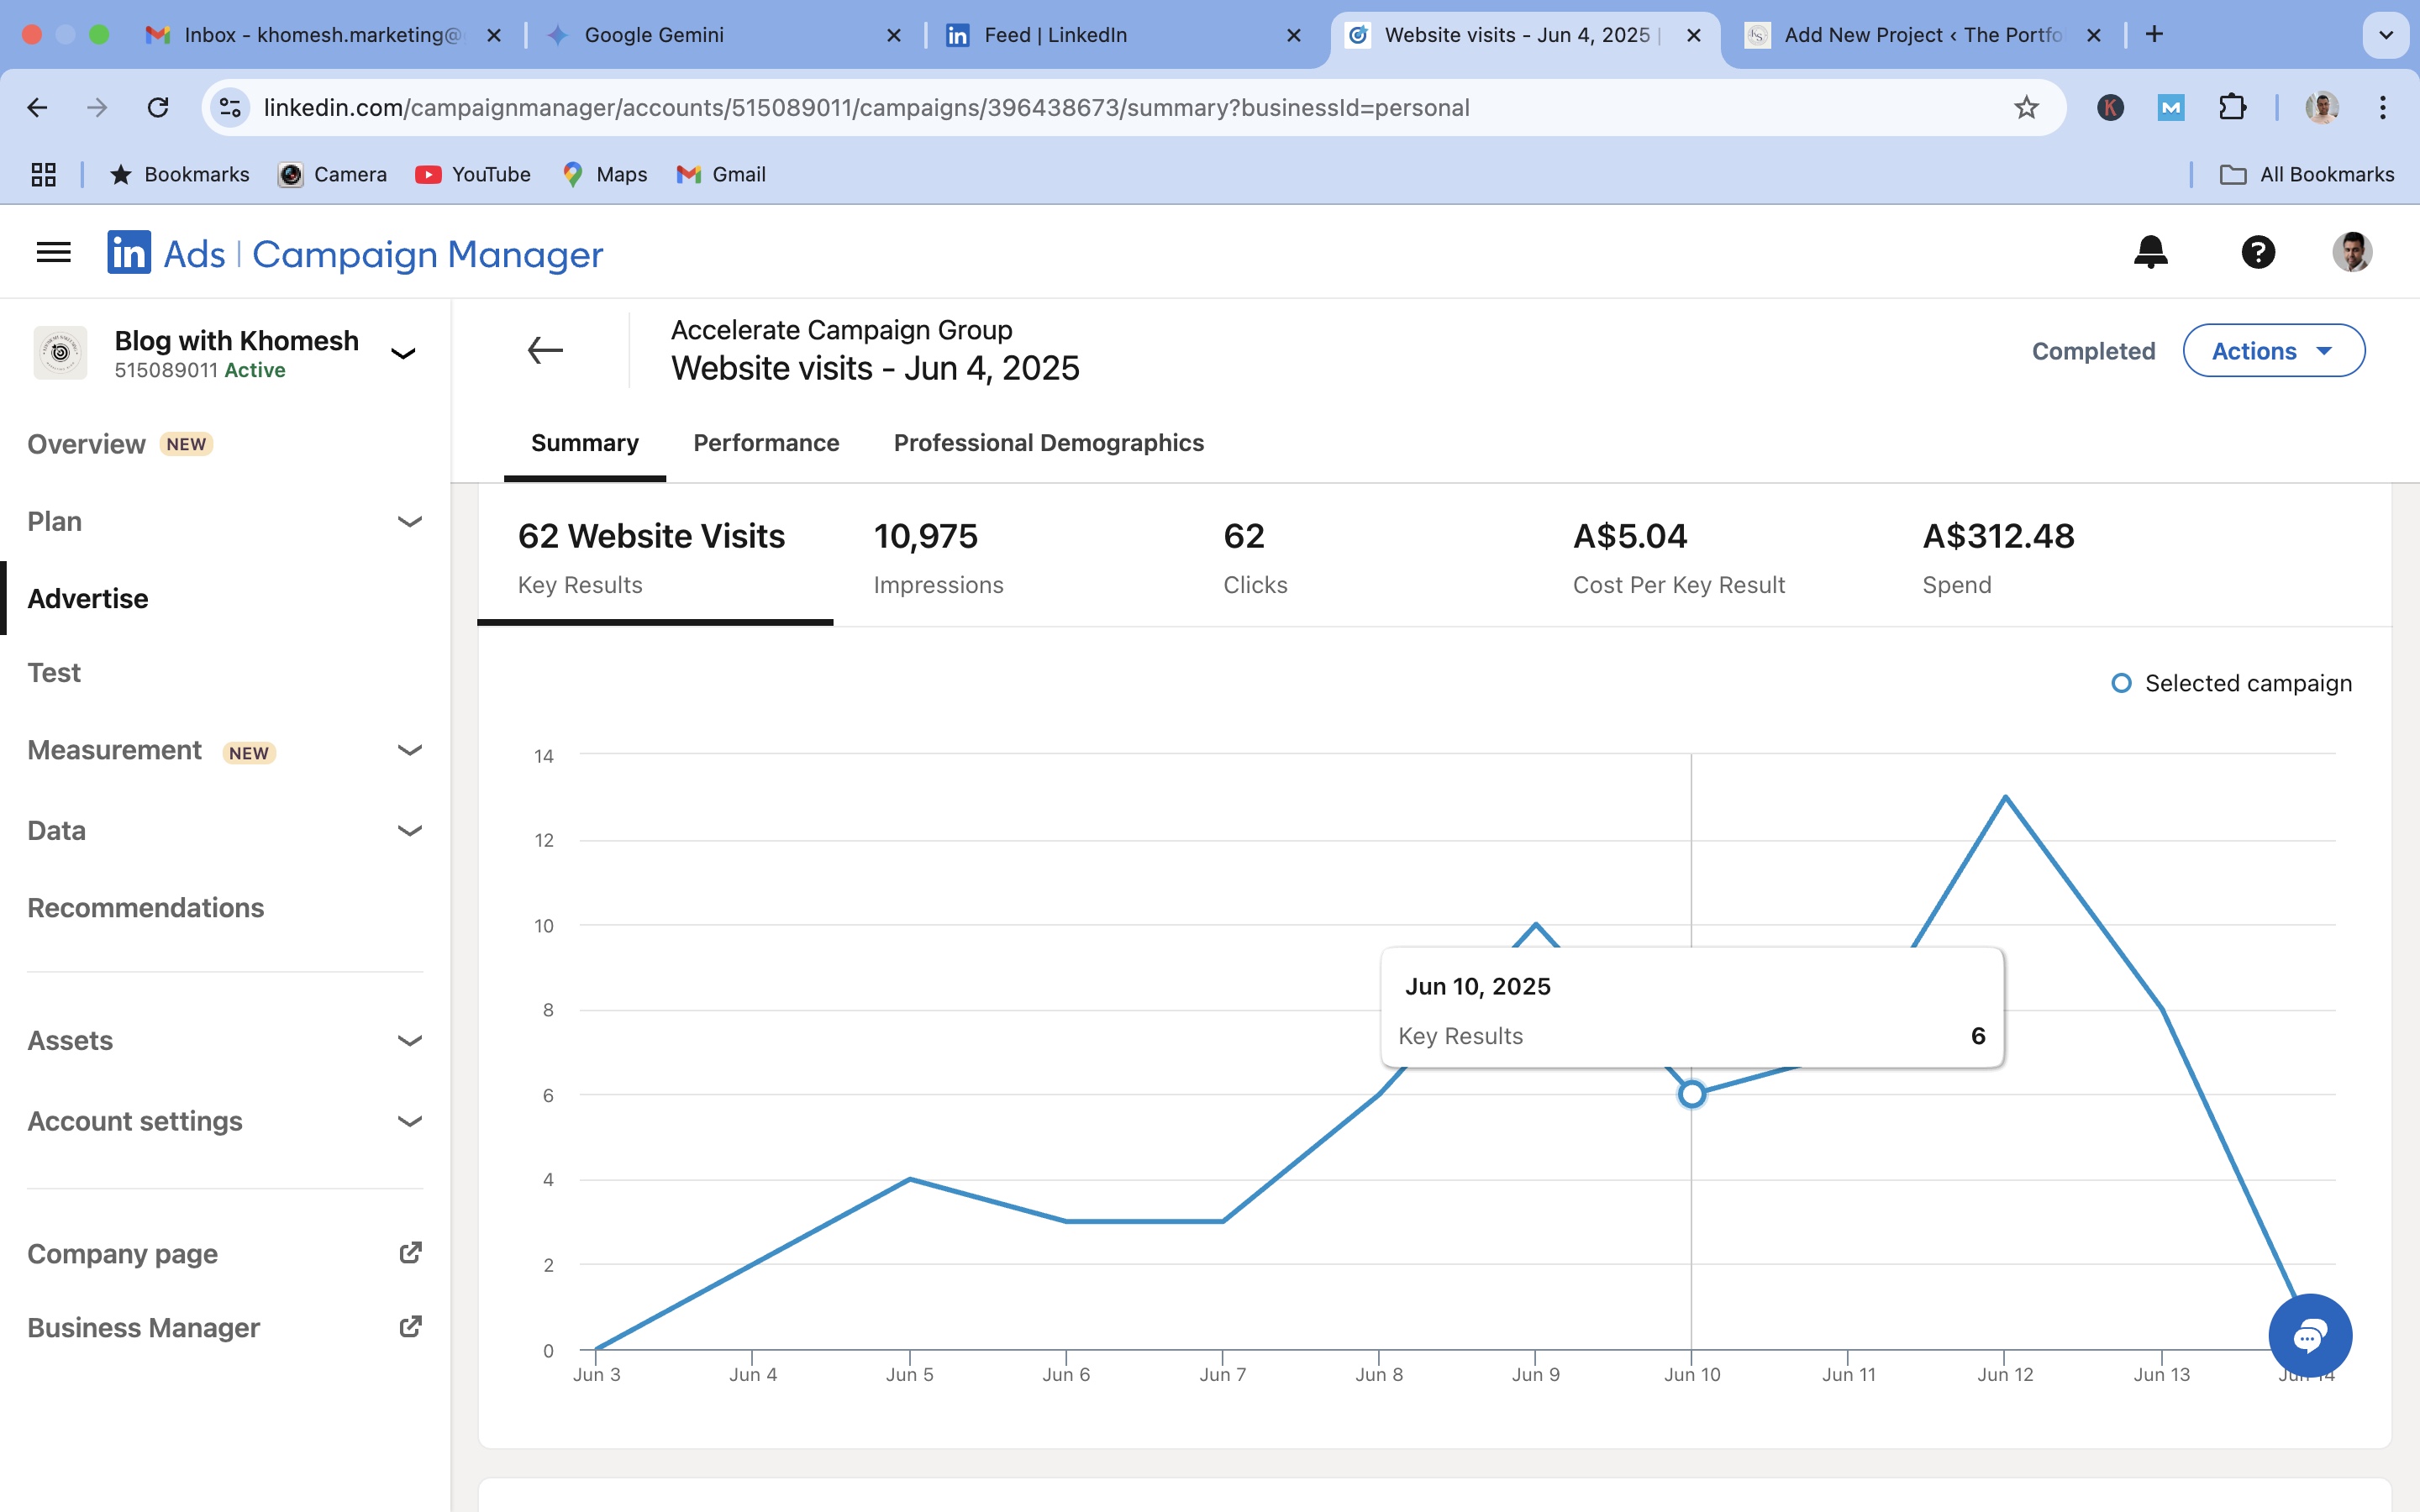This screenshot has height=1512, width=2420.
Task: Open the hamburger navigation menu
Action: pos(53,251)
